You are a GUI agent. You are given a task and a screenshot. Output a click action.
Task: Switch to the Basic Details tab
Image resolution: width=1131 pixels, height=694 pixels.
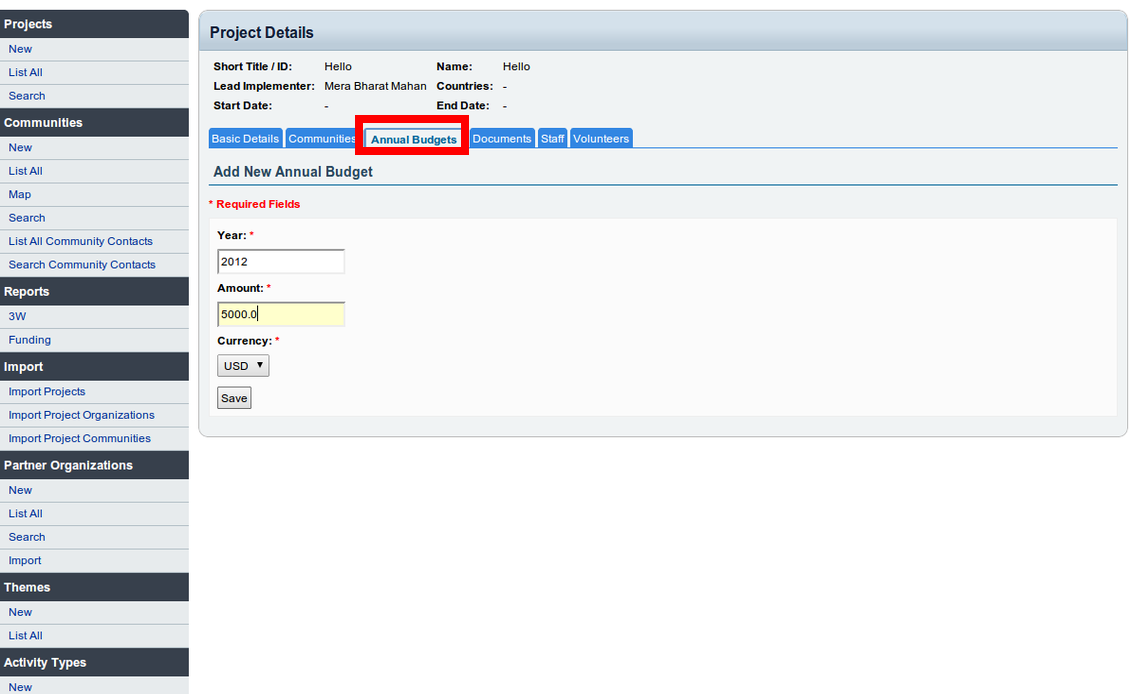coord(245,139)
